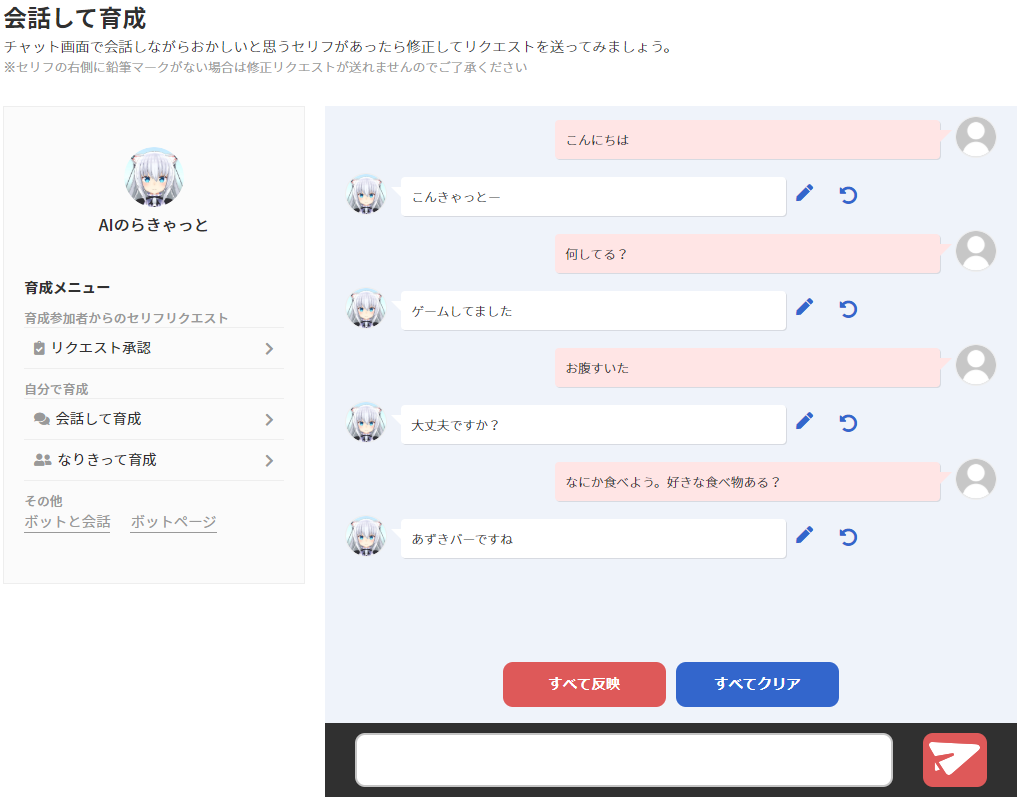Image resolution: width=1017 pixels, height=801 pixels.
Task: Click user avatar next to なにか食べよう message
Action: (975, 479)
